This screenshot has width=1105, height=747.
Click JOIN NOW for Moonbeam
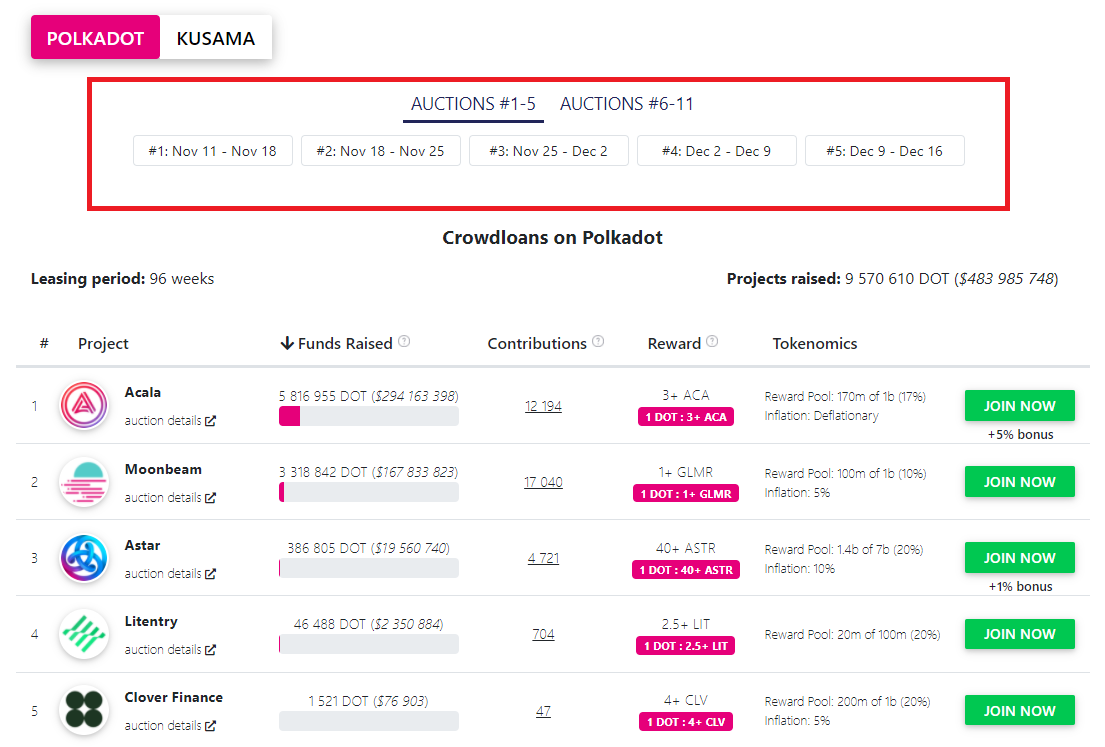[x=1019, y=482]
